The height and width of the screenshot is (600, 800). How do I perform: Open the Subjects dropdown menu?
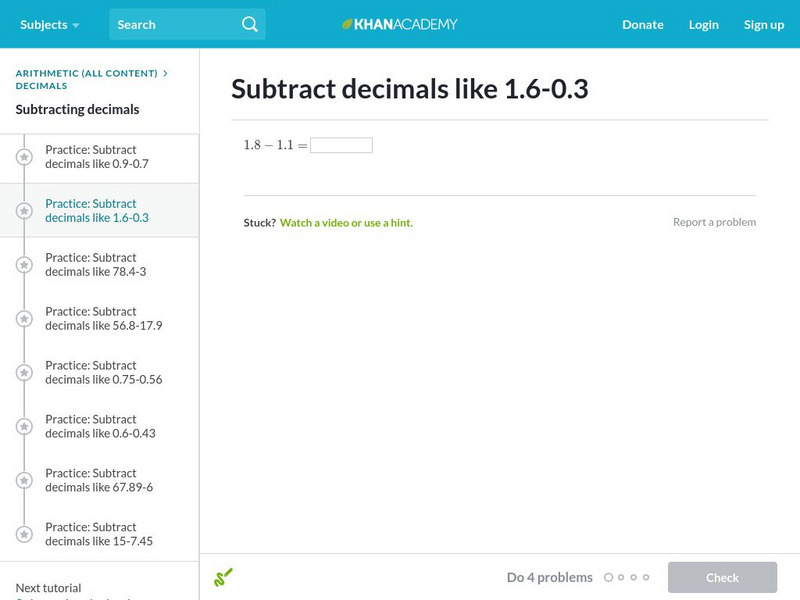tap(49, 24)
